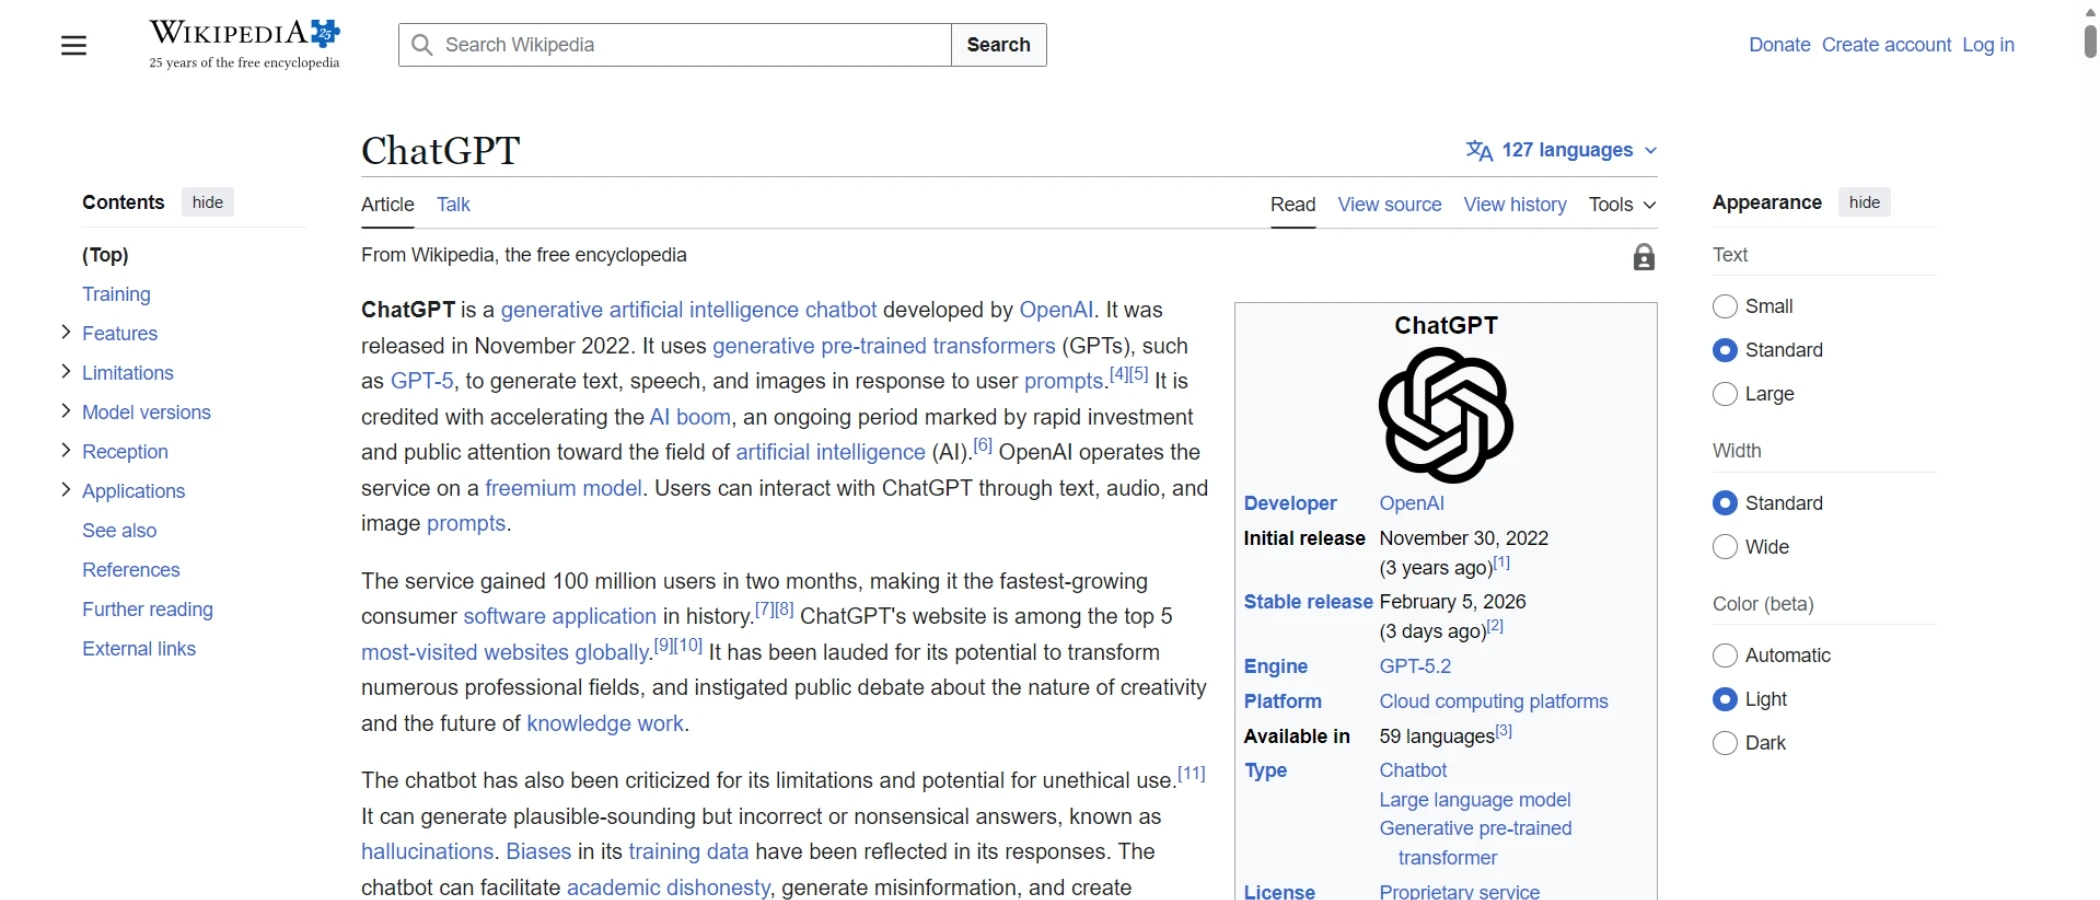Open Cloud computing platforms link in infobox
The height and width of the screenshot is (900, 2100).
pyautogui.click(x=1494, y=701)
